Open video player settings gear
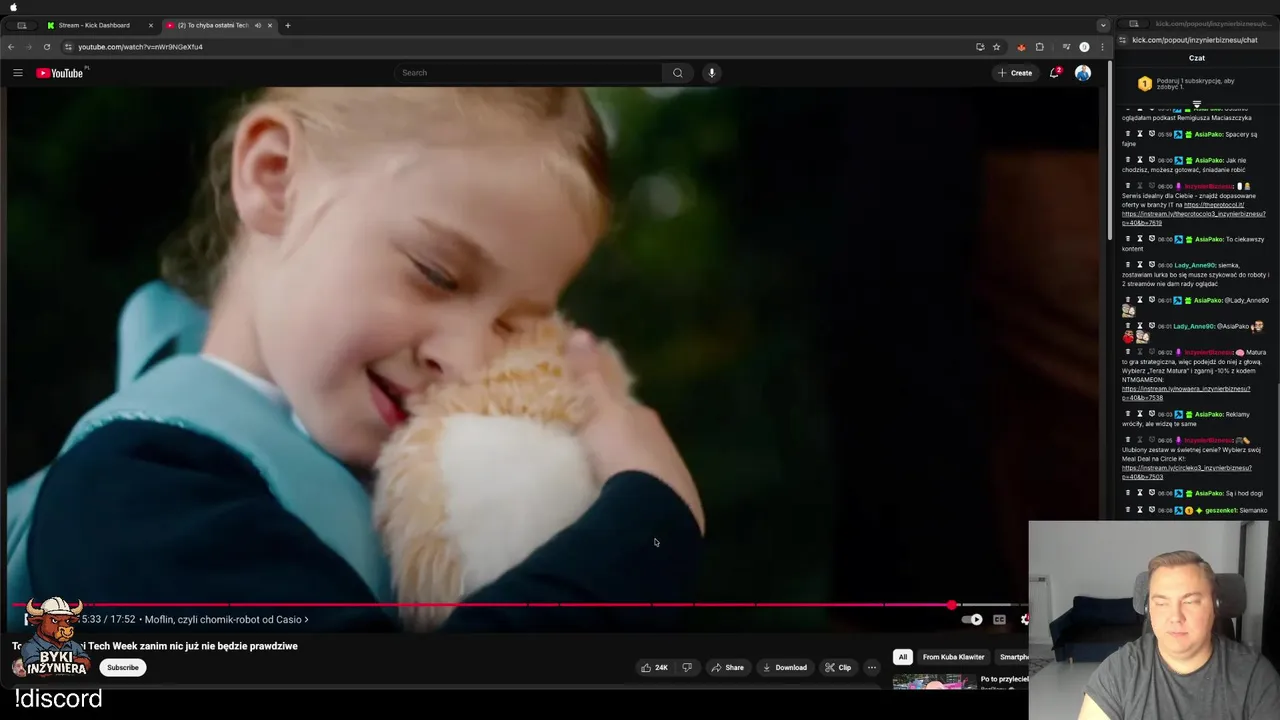This screenshot has height=720, width=1280. tap(1024, 619)
